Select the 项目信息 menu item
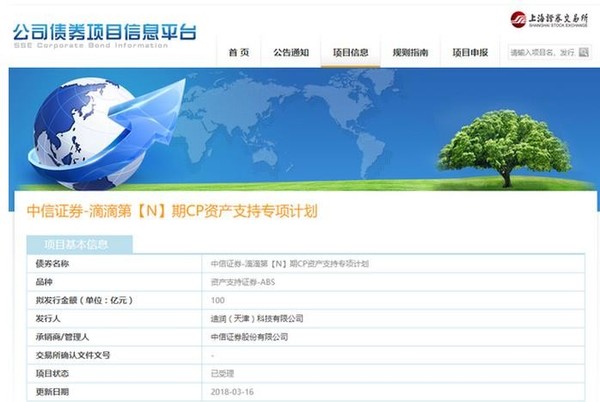This screenshot has width=600, height=402. [351, 52]
